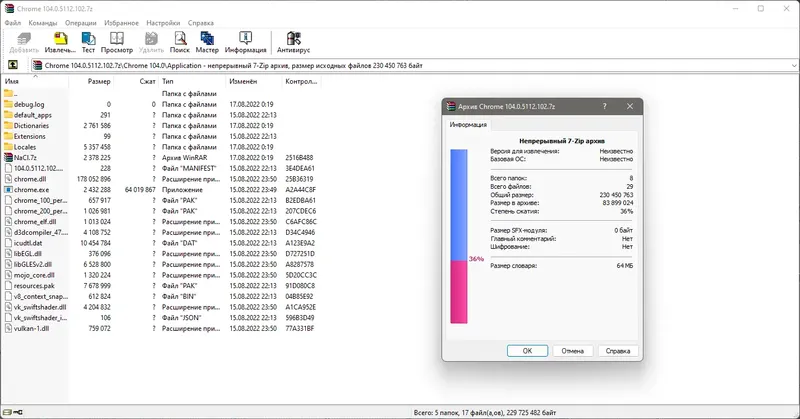Select the mojo_core.dll file row
Screen dimensions: 800x419
point(161,275)
